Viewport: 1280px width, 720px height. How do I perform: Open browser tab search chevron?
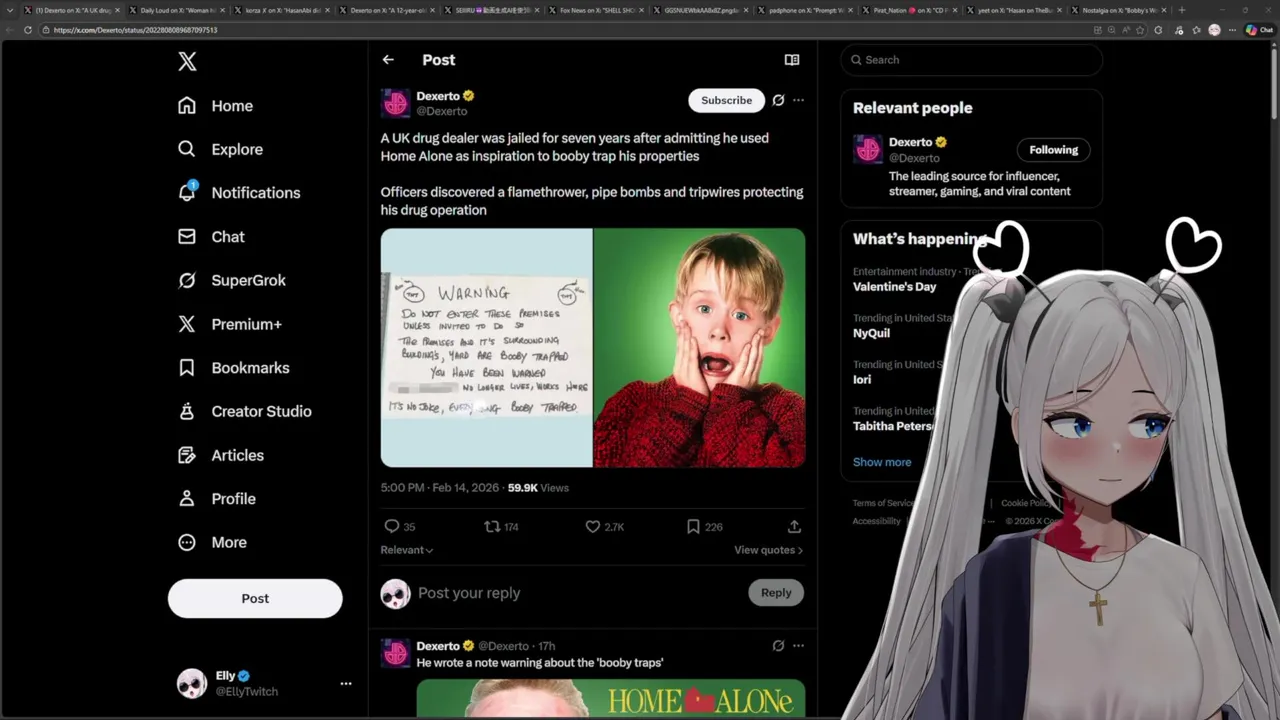pos(9,10)
